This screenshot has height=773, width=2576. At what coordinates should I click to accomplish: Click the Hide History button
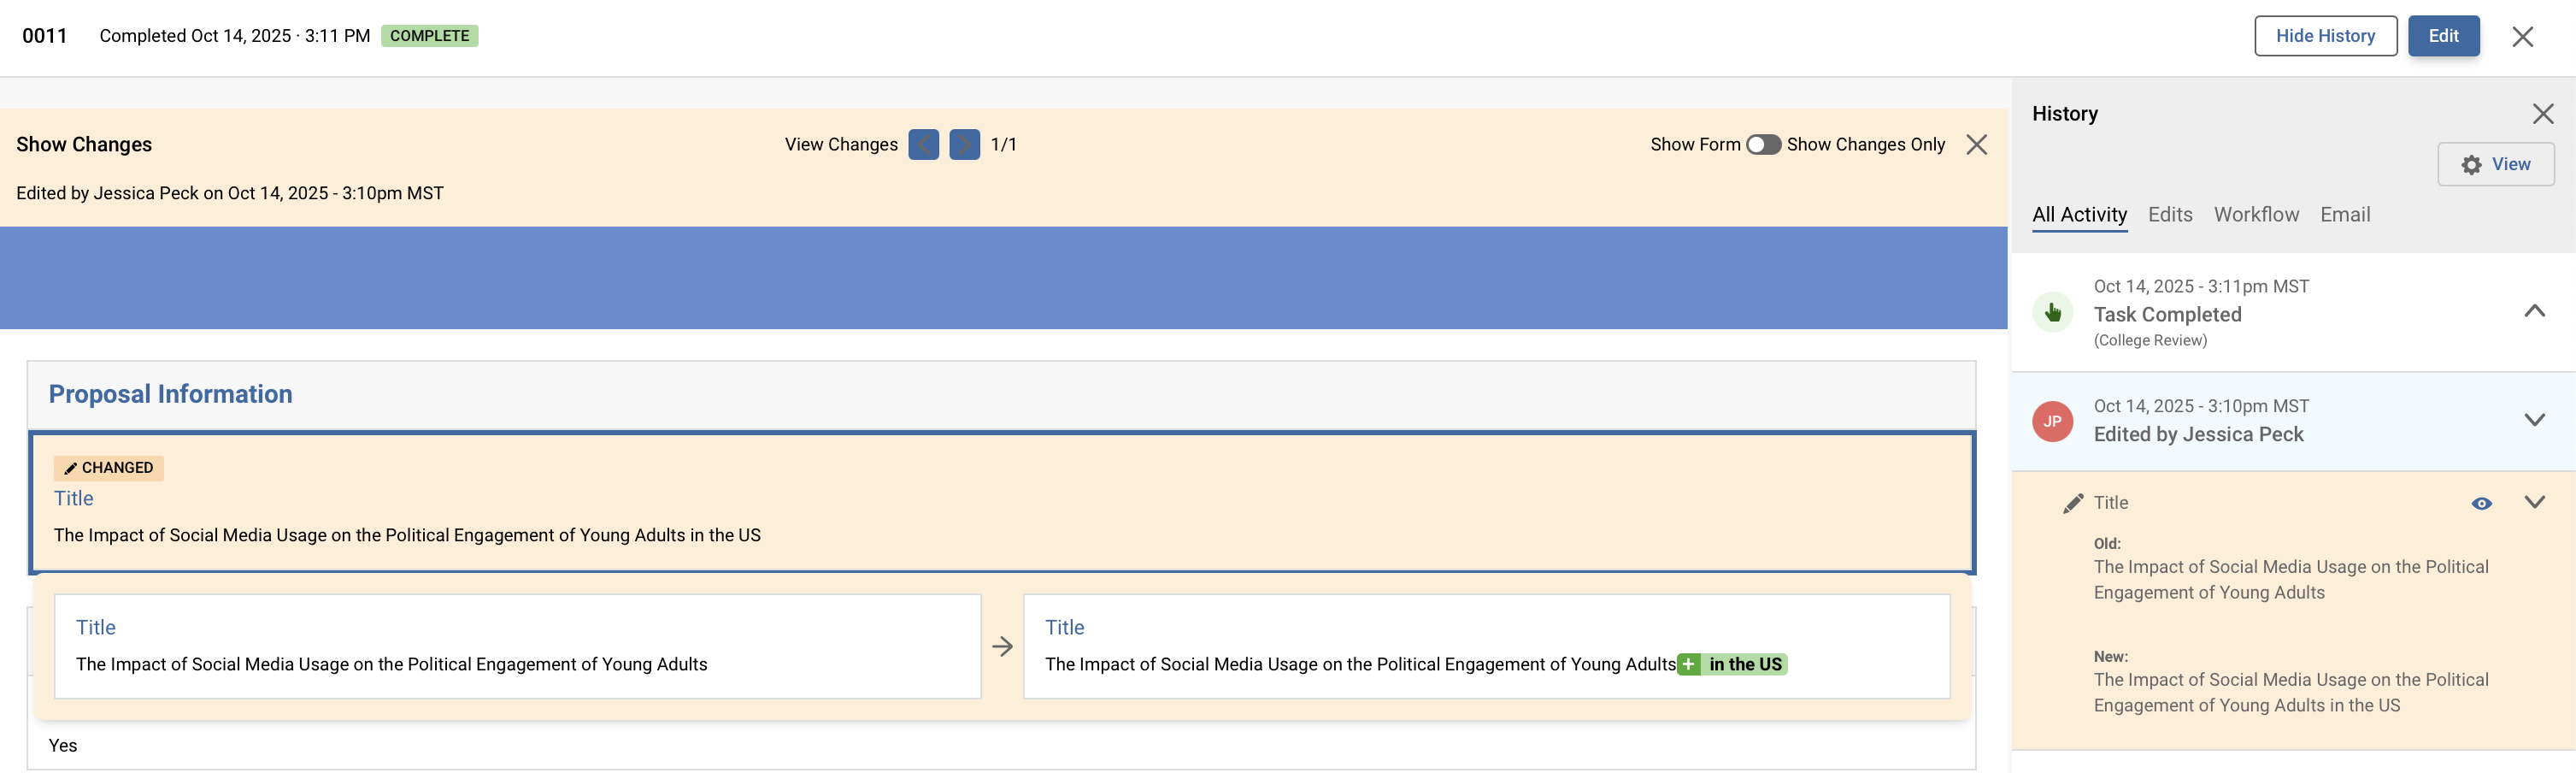pyautogui.click(x=2325, y=36)
